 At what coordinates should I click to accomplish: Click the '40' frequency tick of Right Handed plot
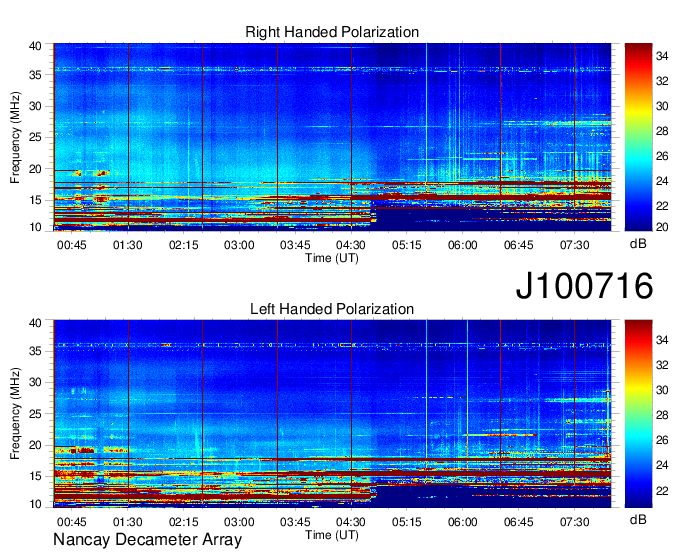pos(35,46)
